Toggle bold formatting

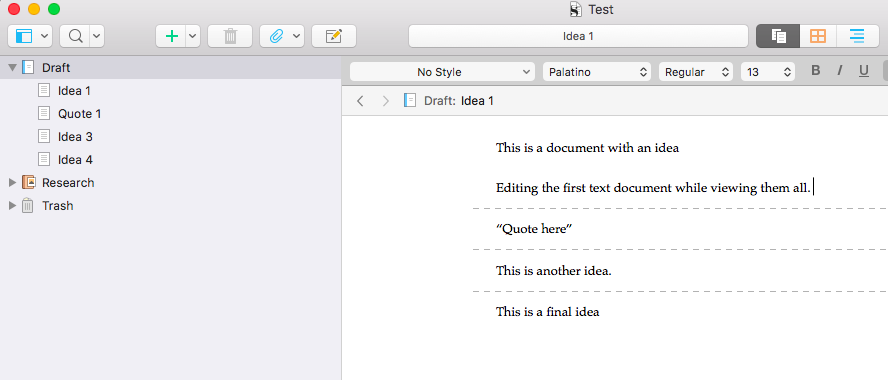click(x=816, y=71)
